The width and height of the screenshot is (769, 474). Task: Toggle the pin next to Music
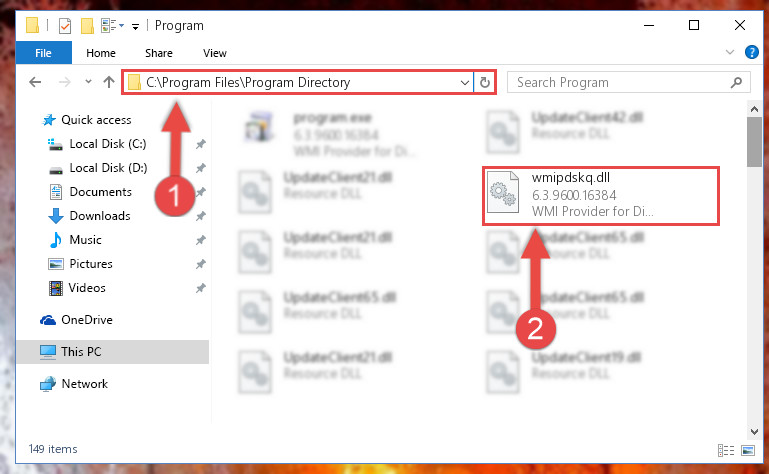click(201, 240)
